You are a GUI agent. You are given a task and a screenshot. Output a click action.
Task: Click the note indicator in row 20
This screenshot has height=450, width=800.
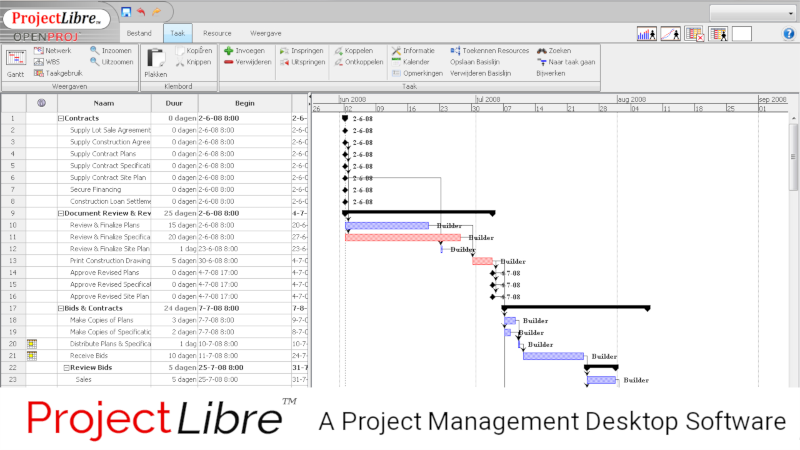32,344
